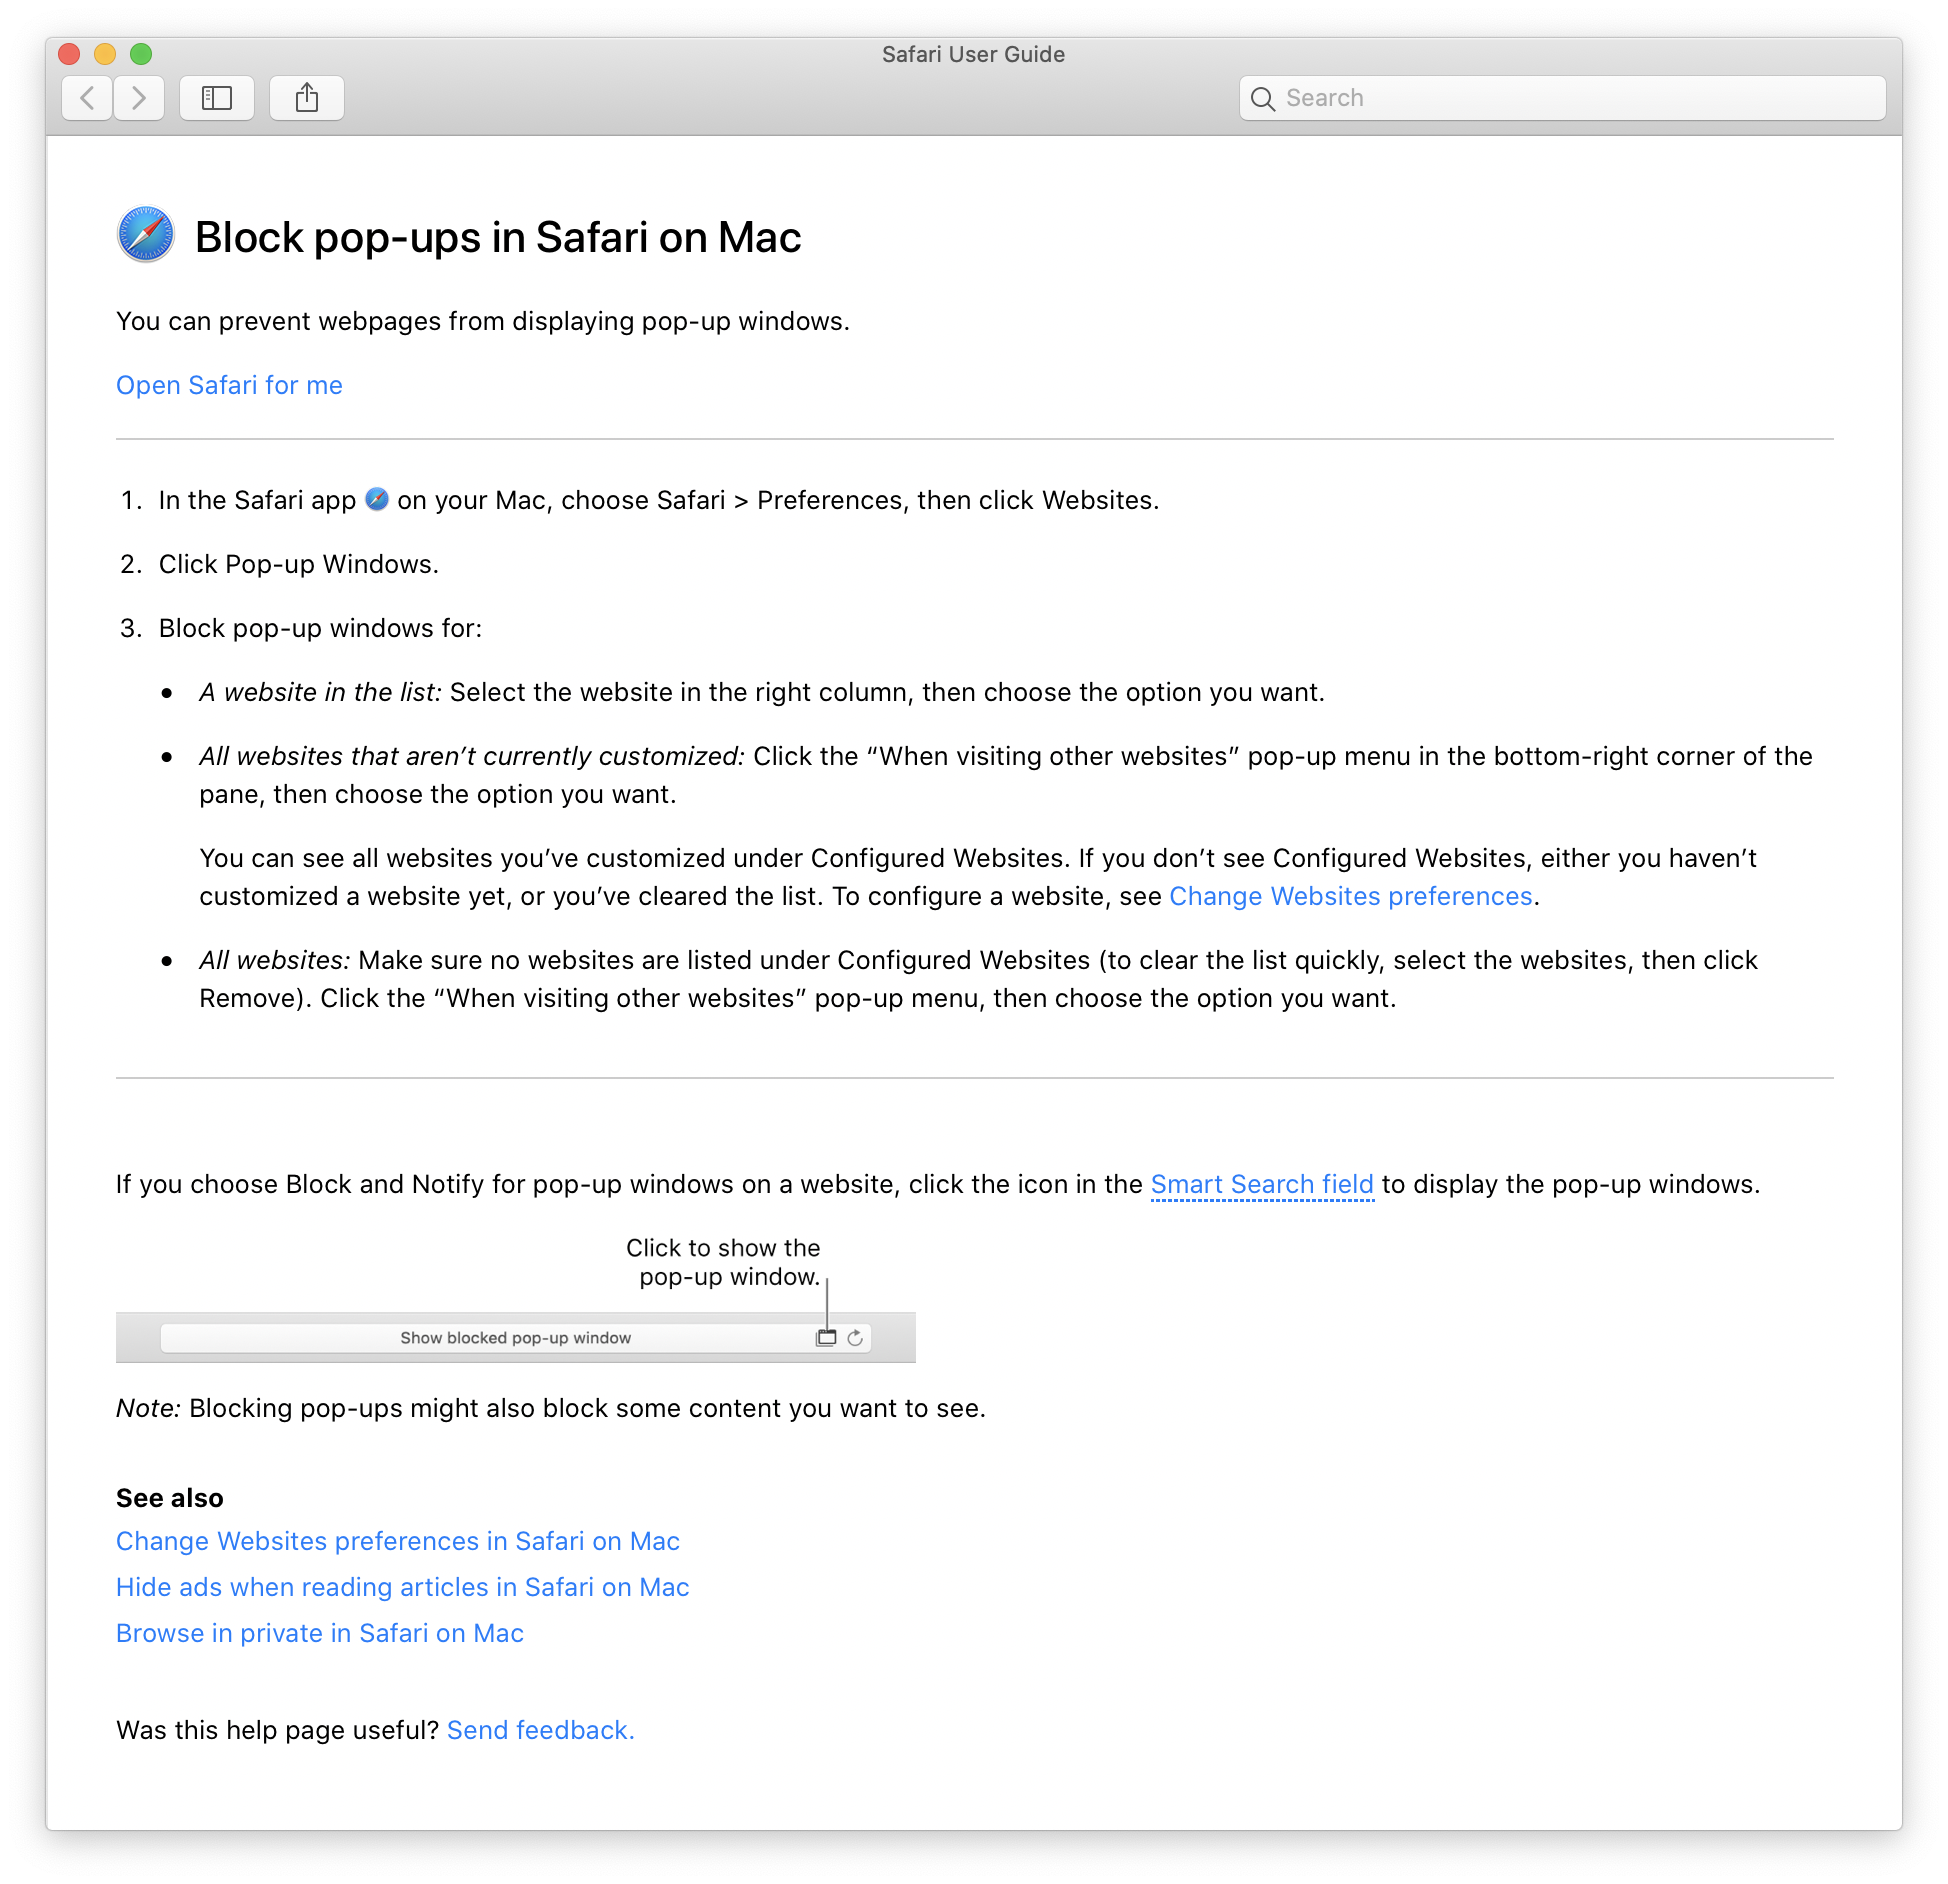
Task: Click Show blocked pop-up window address bar image
Action: (515, 1338)
